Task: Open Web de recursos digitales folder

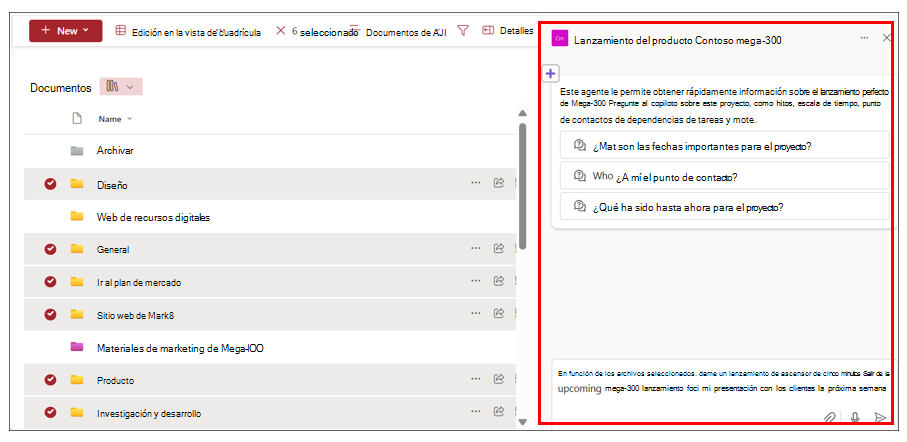Action: (x=153, y=218)
